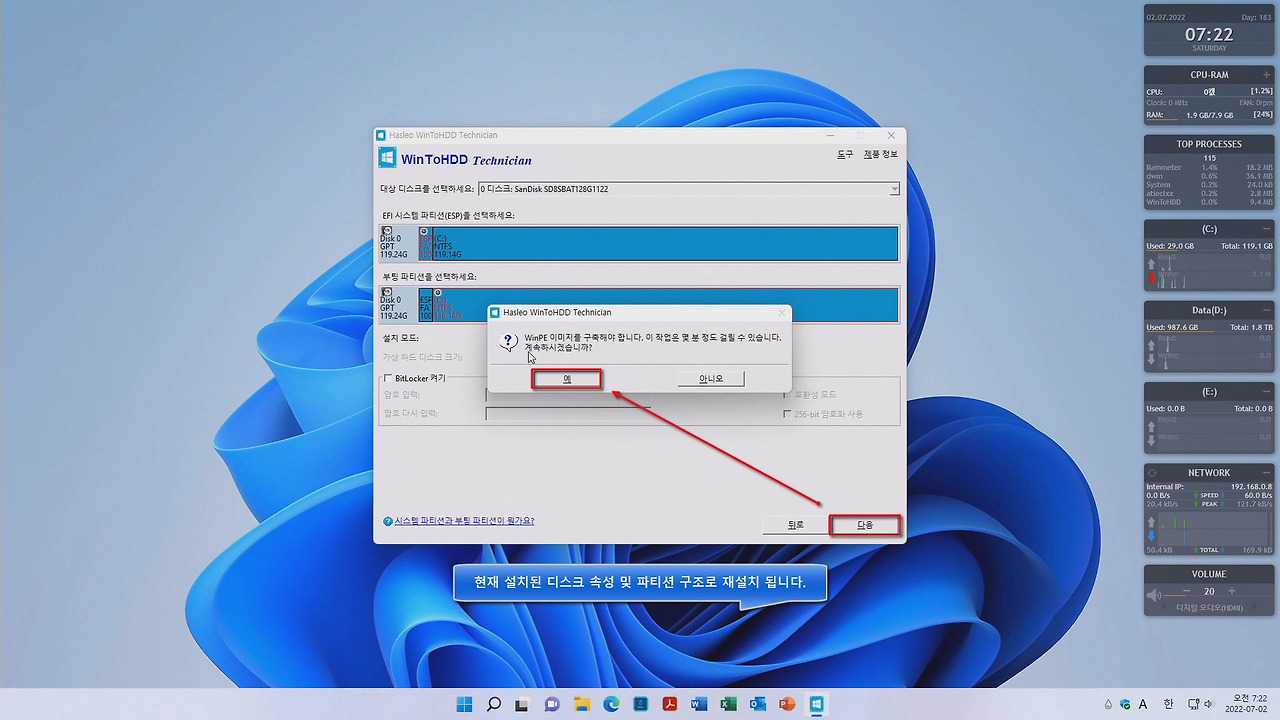The image size is (1280, 720).
Task: Collapse the (C:) drive widget
Action: pyautogui.click(x=1267, y=229)
